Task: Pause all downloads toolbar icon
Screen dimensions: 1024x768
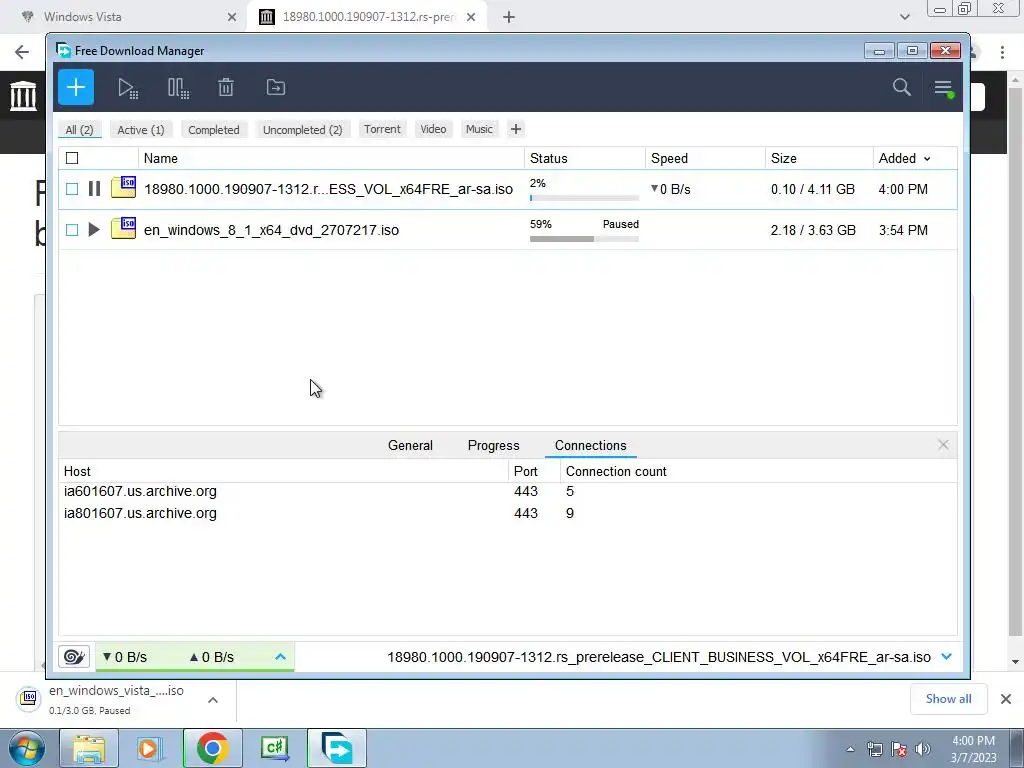Action: 178,88
